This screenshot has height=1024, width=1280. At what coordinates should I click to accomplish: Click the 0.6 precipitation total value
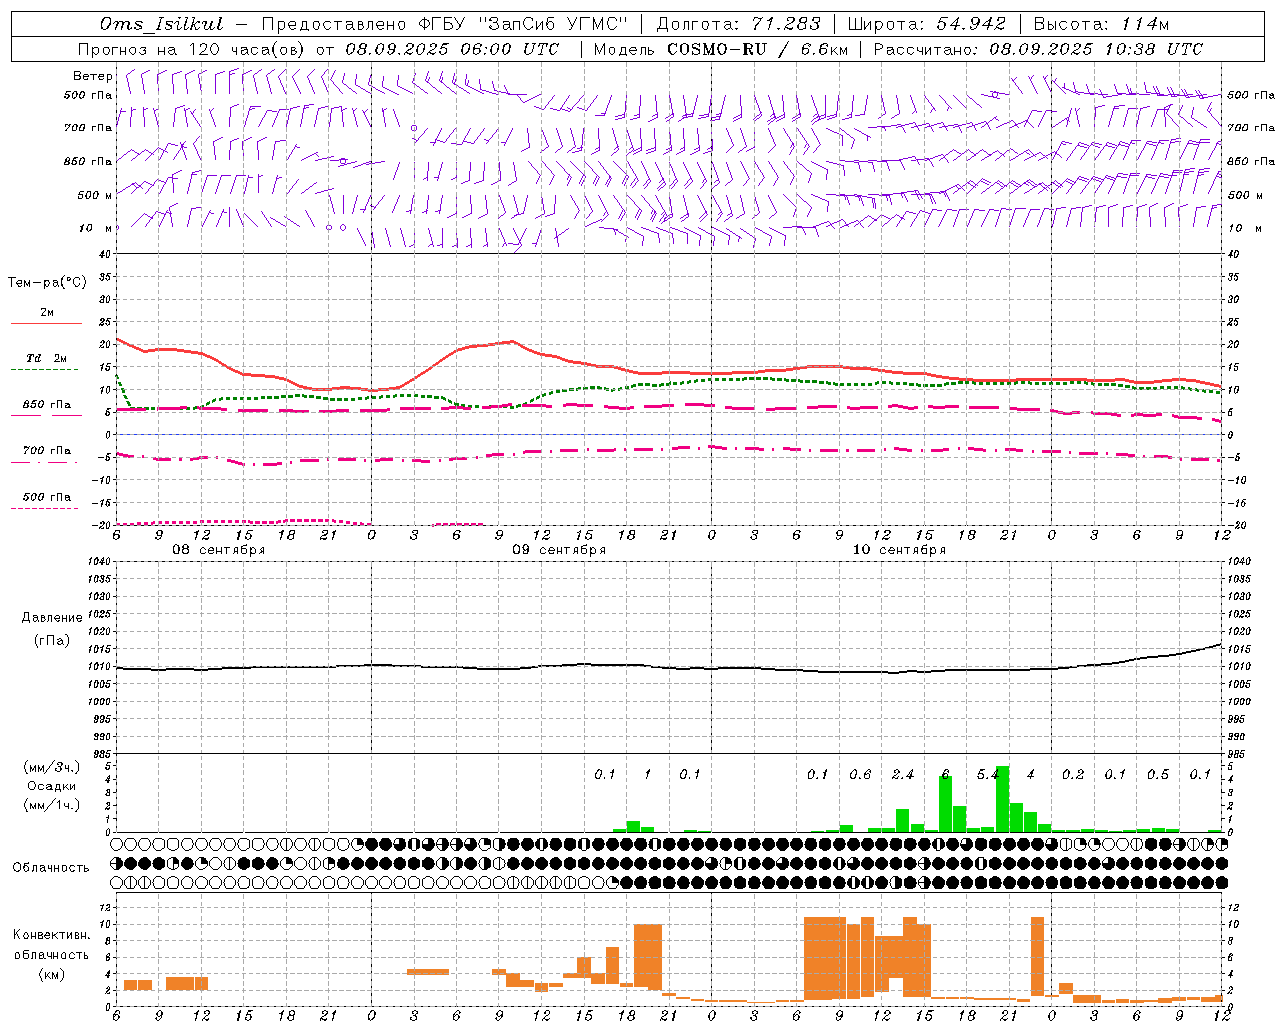[x=860, y=774]
